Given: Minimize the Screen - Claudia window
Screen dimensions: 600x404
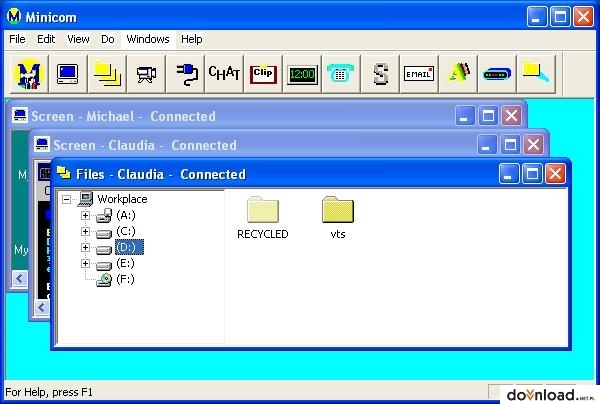Looking at the screenshot, I should click(487, 145).
